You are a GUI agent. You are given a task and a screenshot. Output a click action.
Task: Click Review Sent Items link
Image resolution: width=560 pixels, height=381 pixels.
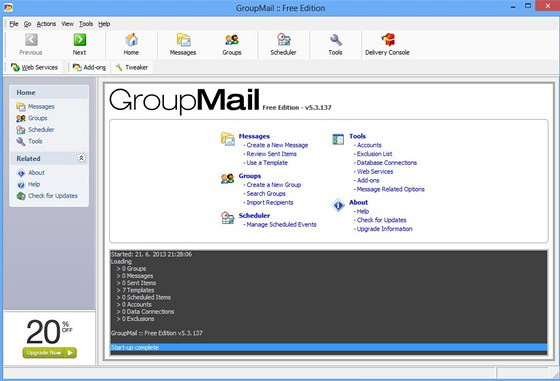pyautogui.click(x=271, y=154)
